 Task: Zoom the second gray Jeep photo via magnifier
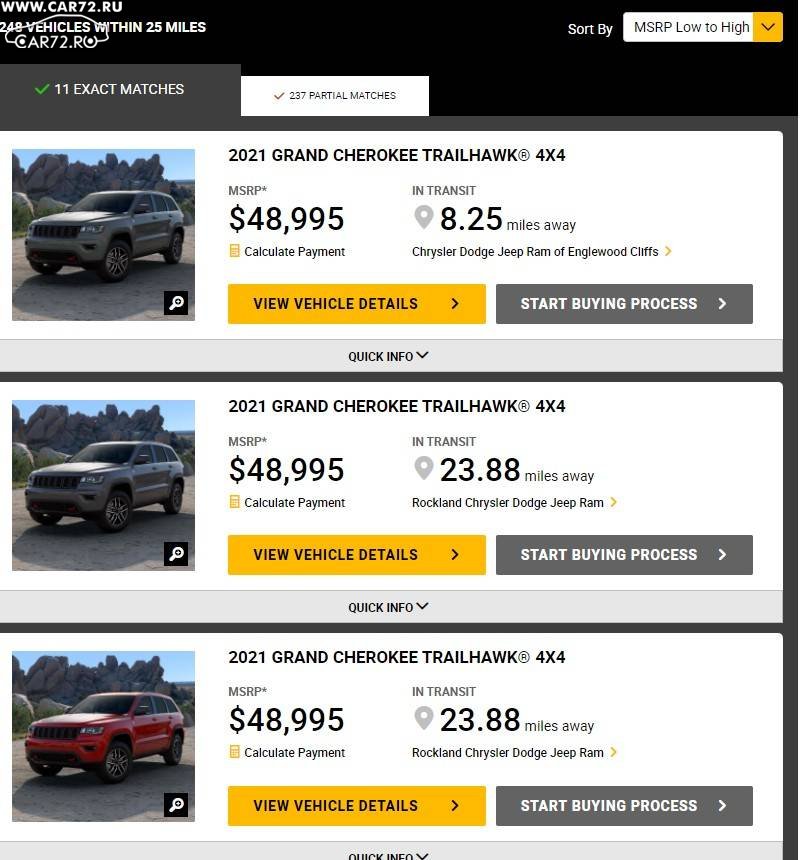(x=176, y=554)
